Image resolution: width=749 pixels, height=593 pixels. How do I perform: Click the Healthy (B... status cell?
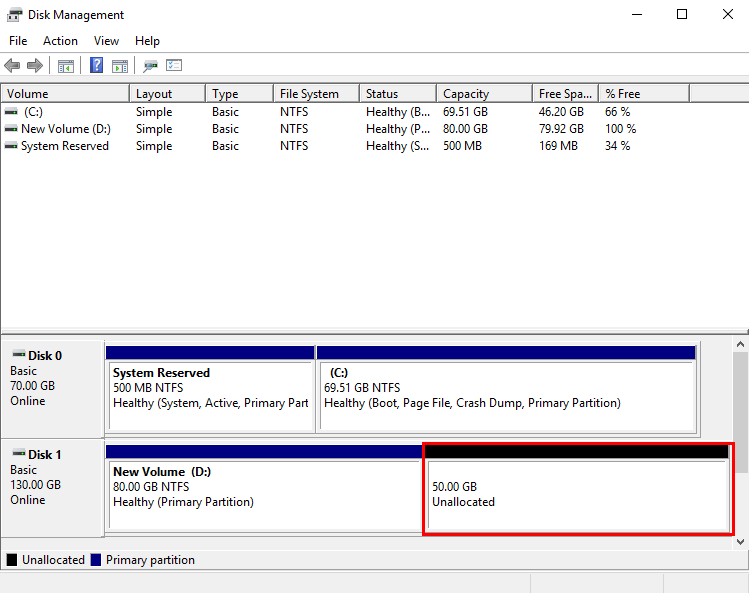pos(398,112)
